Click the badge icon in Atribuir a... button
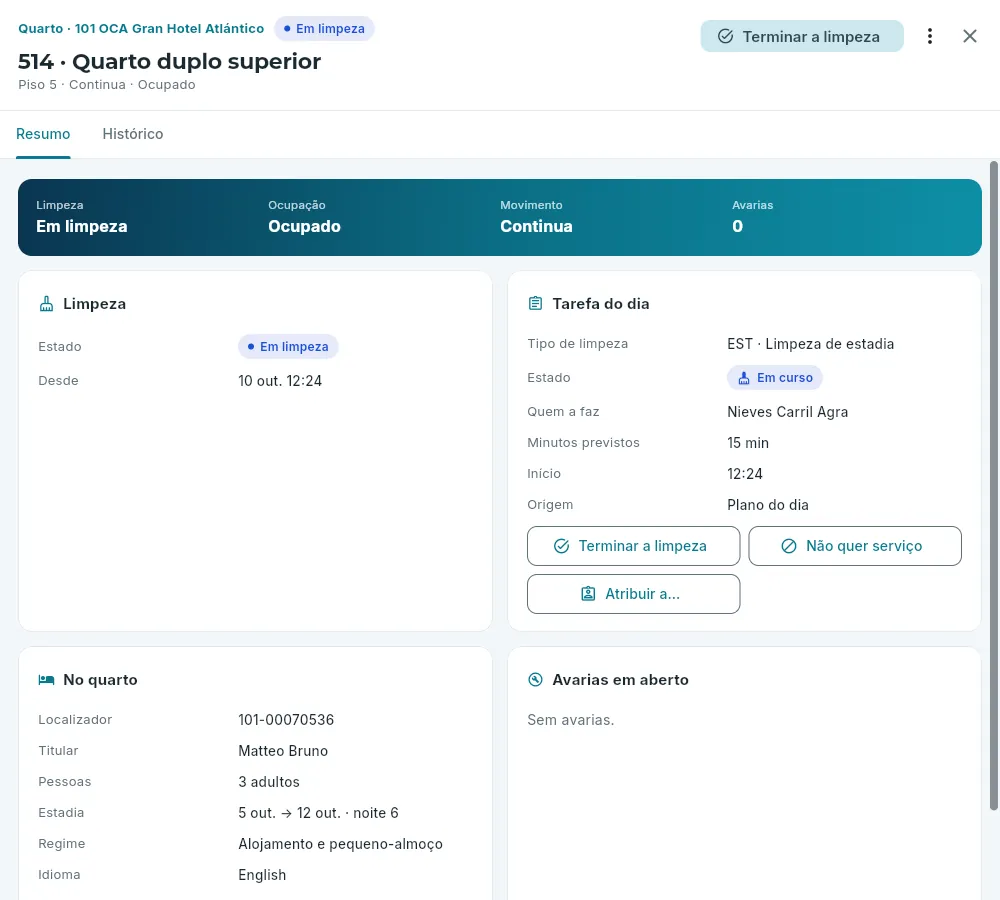The height and width of the screenshot is (900, 1000). pos(588,594)
